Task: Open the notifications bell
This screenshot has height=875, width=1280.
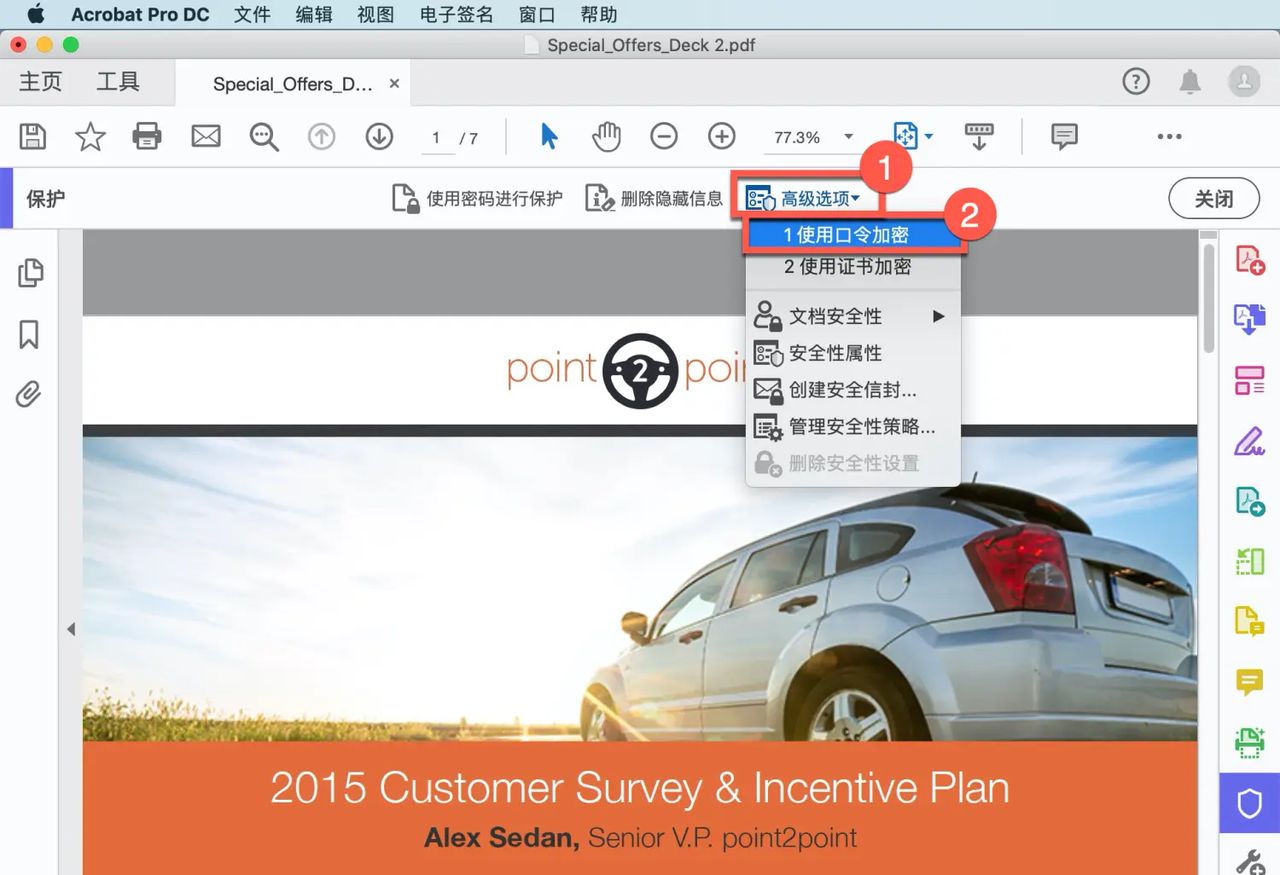Action: tap(1190, 82)
